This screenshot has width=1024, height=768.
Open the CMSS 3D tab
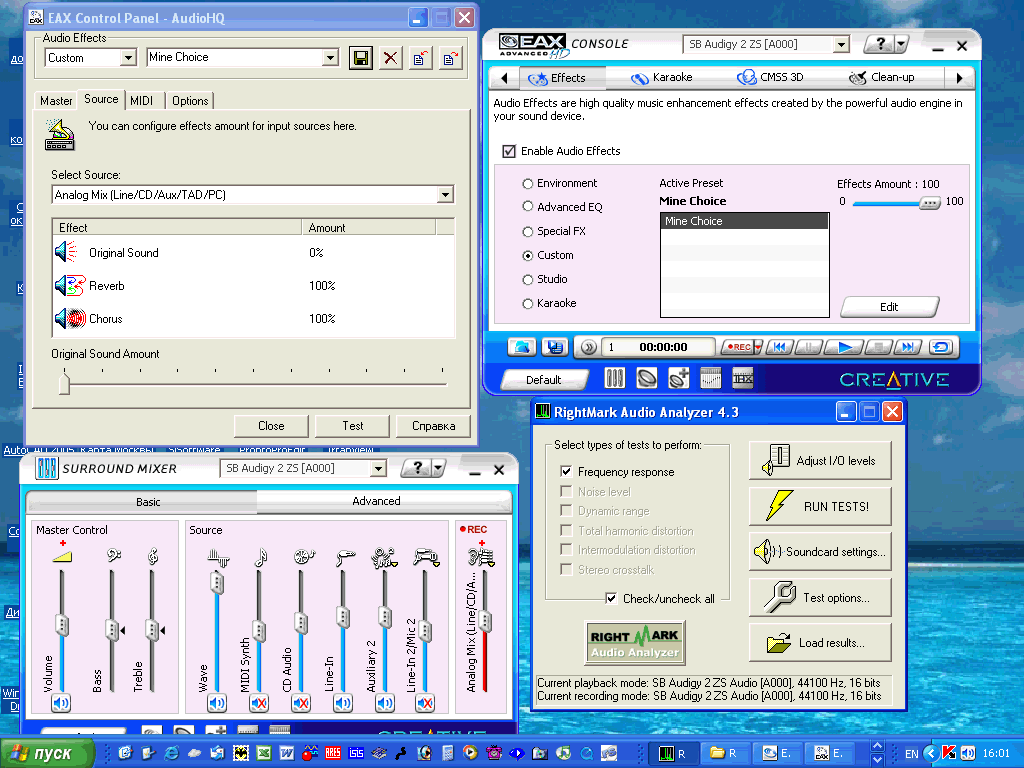(770, 78)
